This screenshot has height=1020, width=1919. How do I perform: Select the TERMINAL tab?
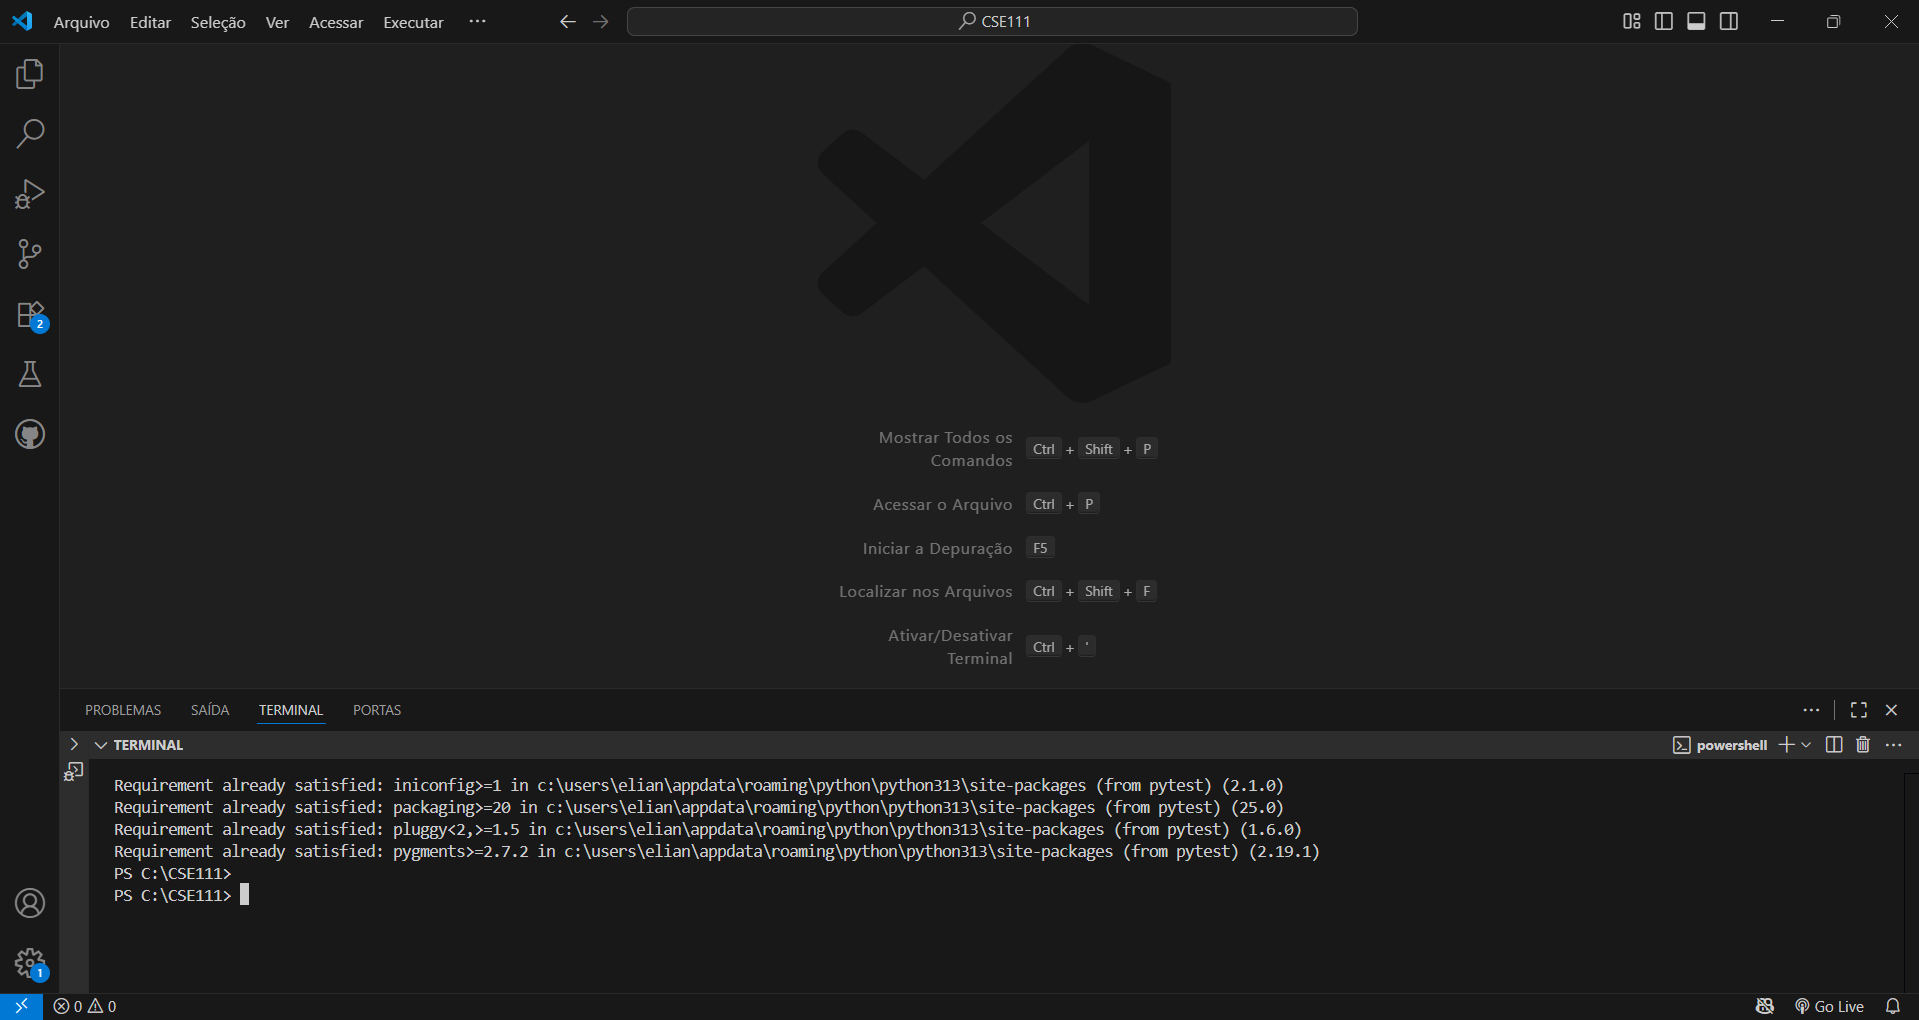[x=291, y=710]
